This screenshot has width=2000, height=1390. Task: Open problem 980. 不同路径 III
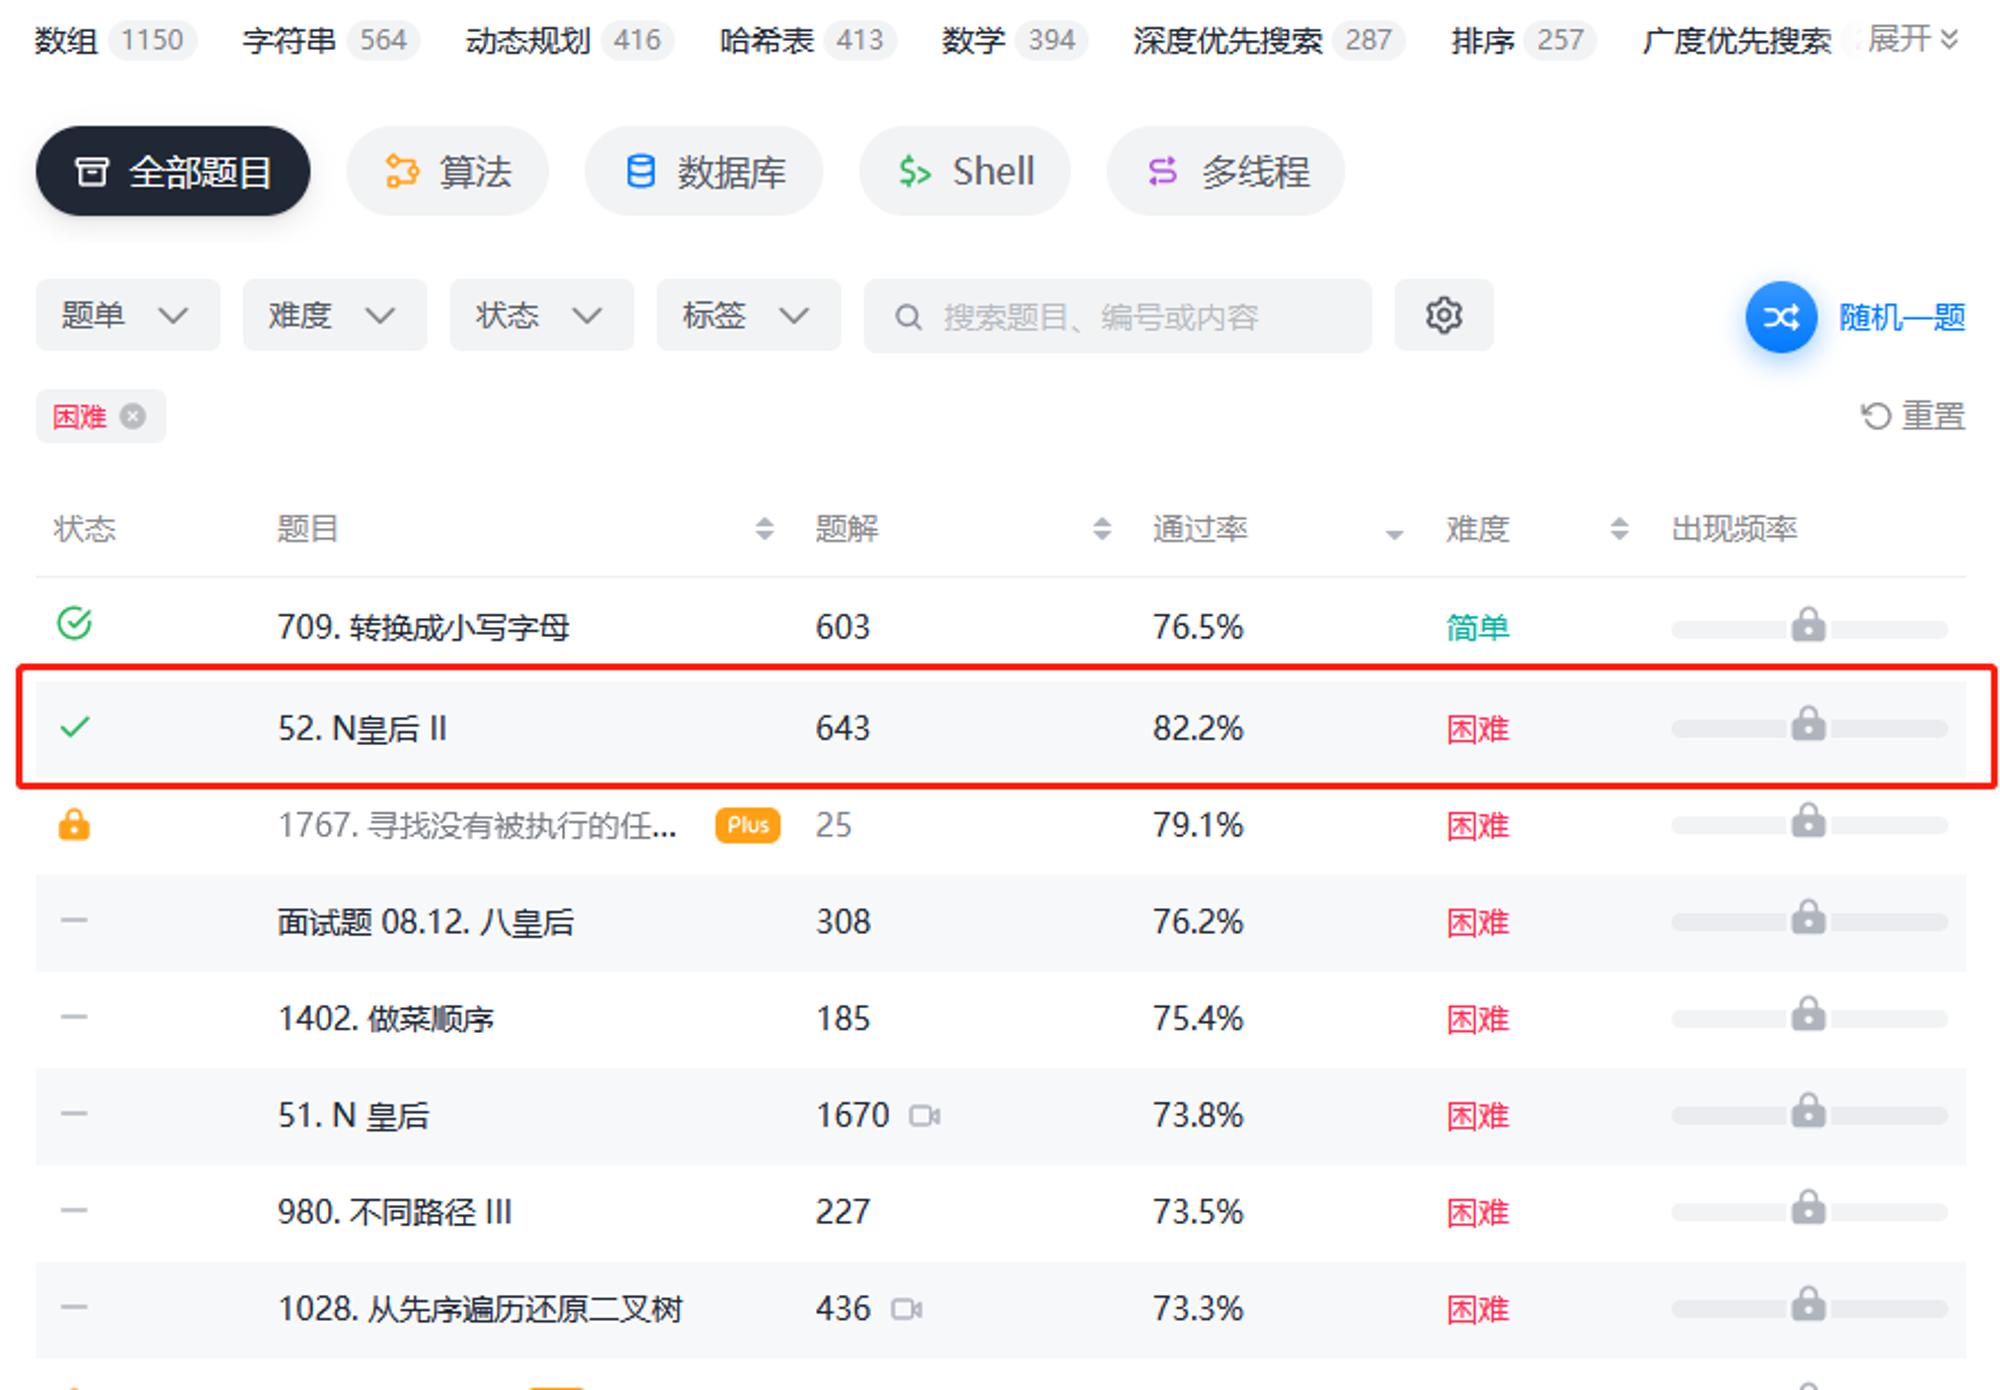pos(394,1212)
